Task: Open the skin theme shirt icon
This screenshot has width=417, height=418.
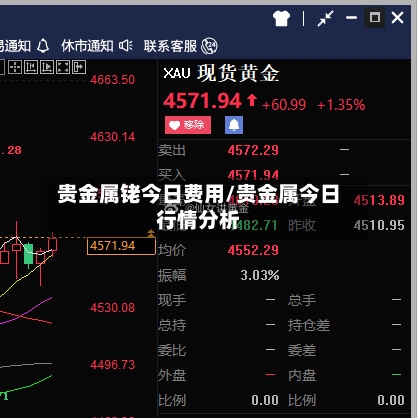Action: pos(282,18)
